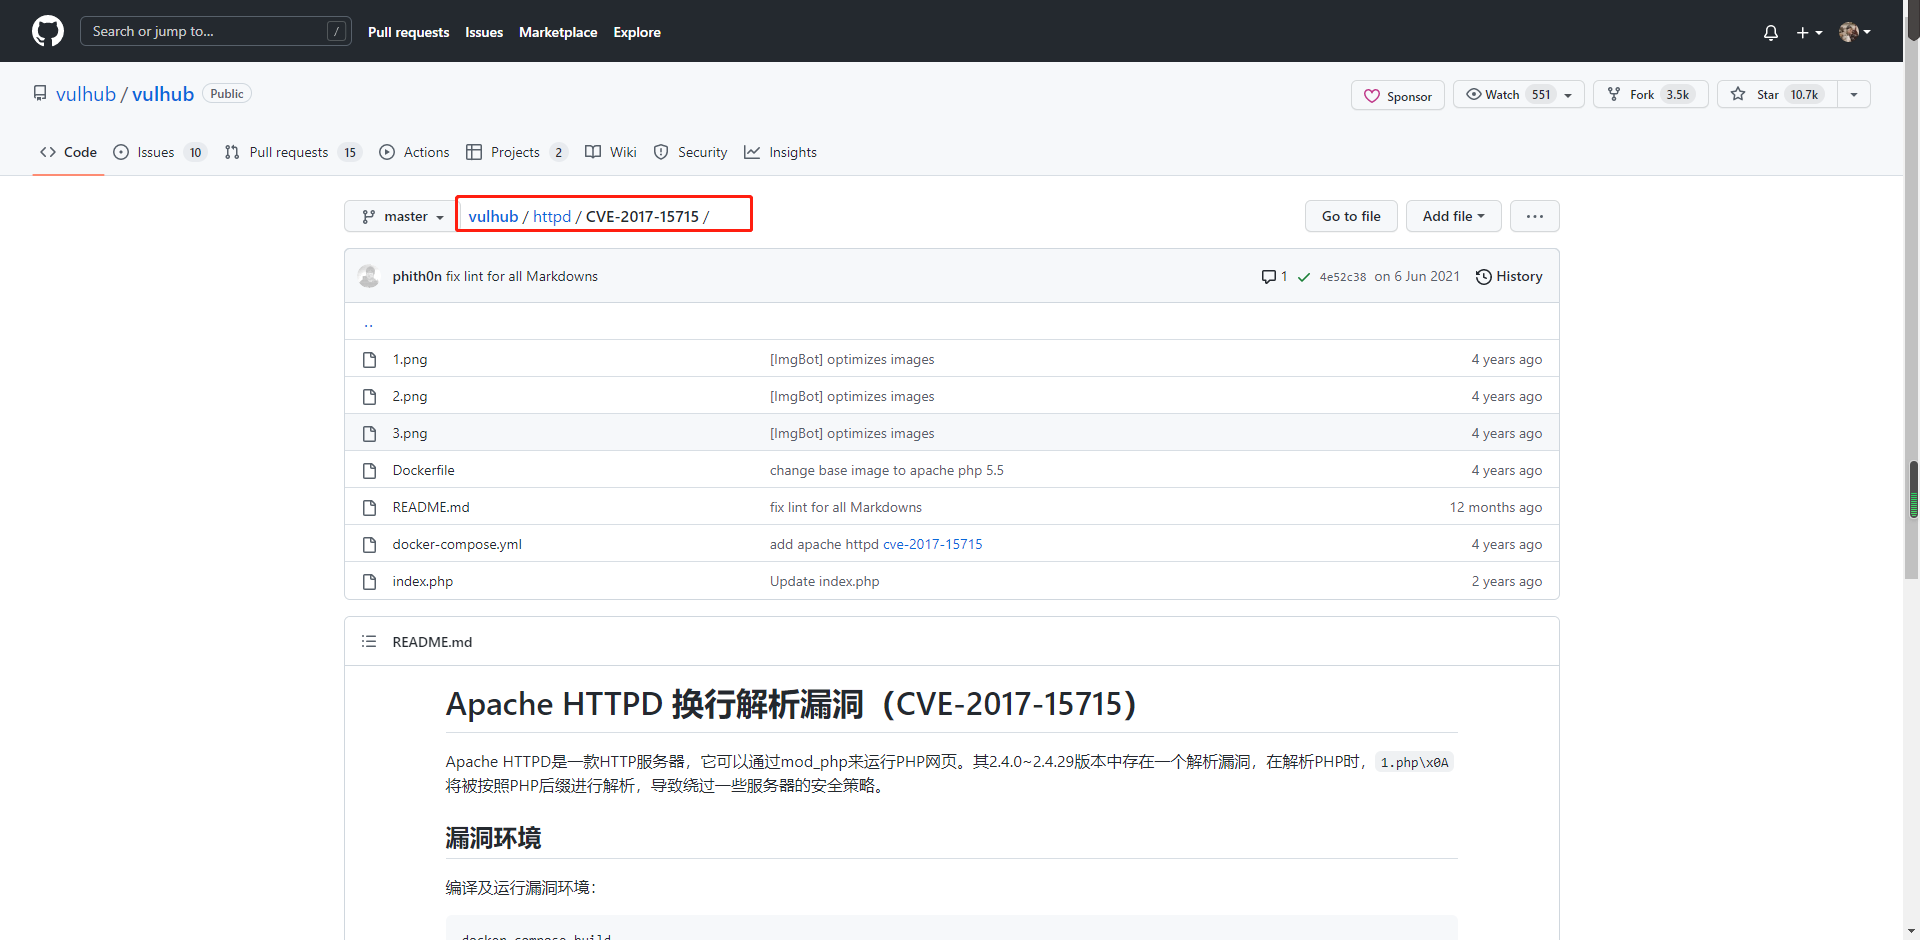Open the 1.png file
Screen dimensions: 1920x940
click(410, 359)
